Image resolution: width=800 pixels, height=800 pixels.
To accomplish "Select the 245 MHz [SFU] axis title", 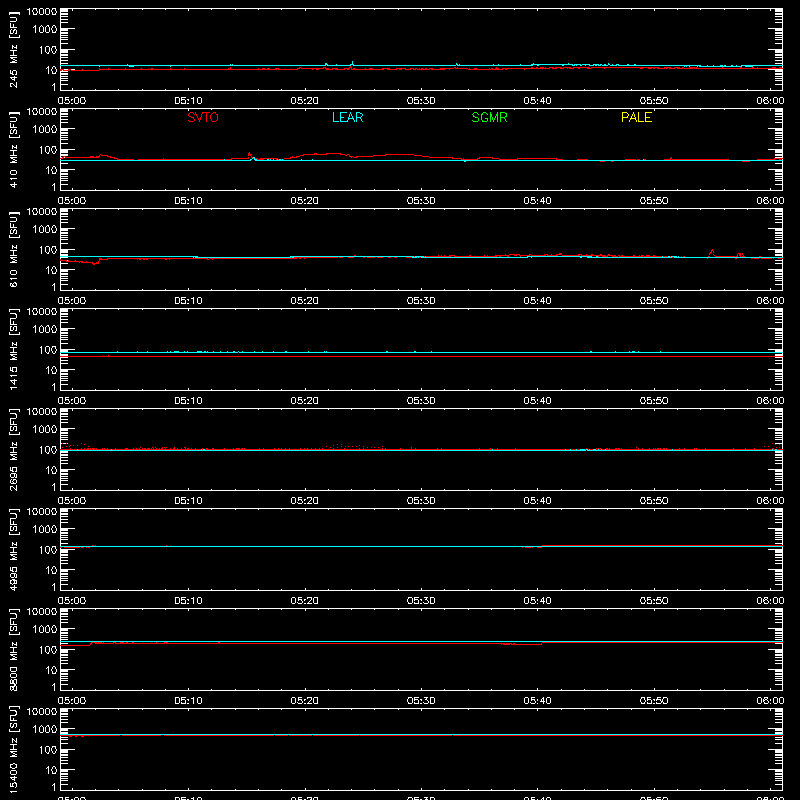I will (x=14, y=49).
